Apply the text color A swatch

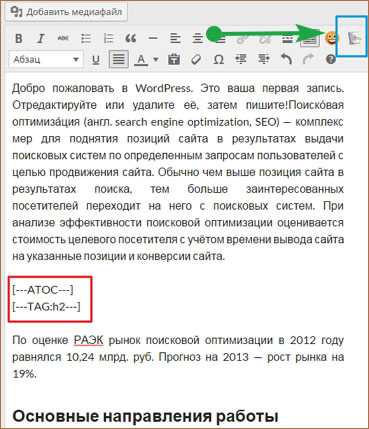(x=142, y=60)
